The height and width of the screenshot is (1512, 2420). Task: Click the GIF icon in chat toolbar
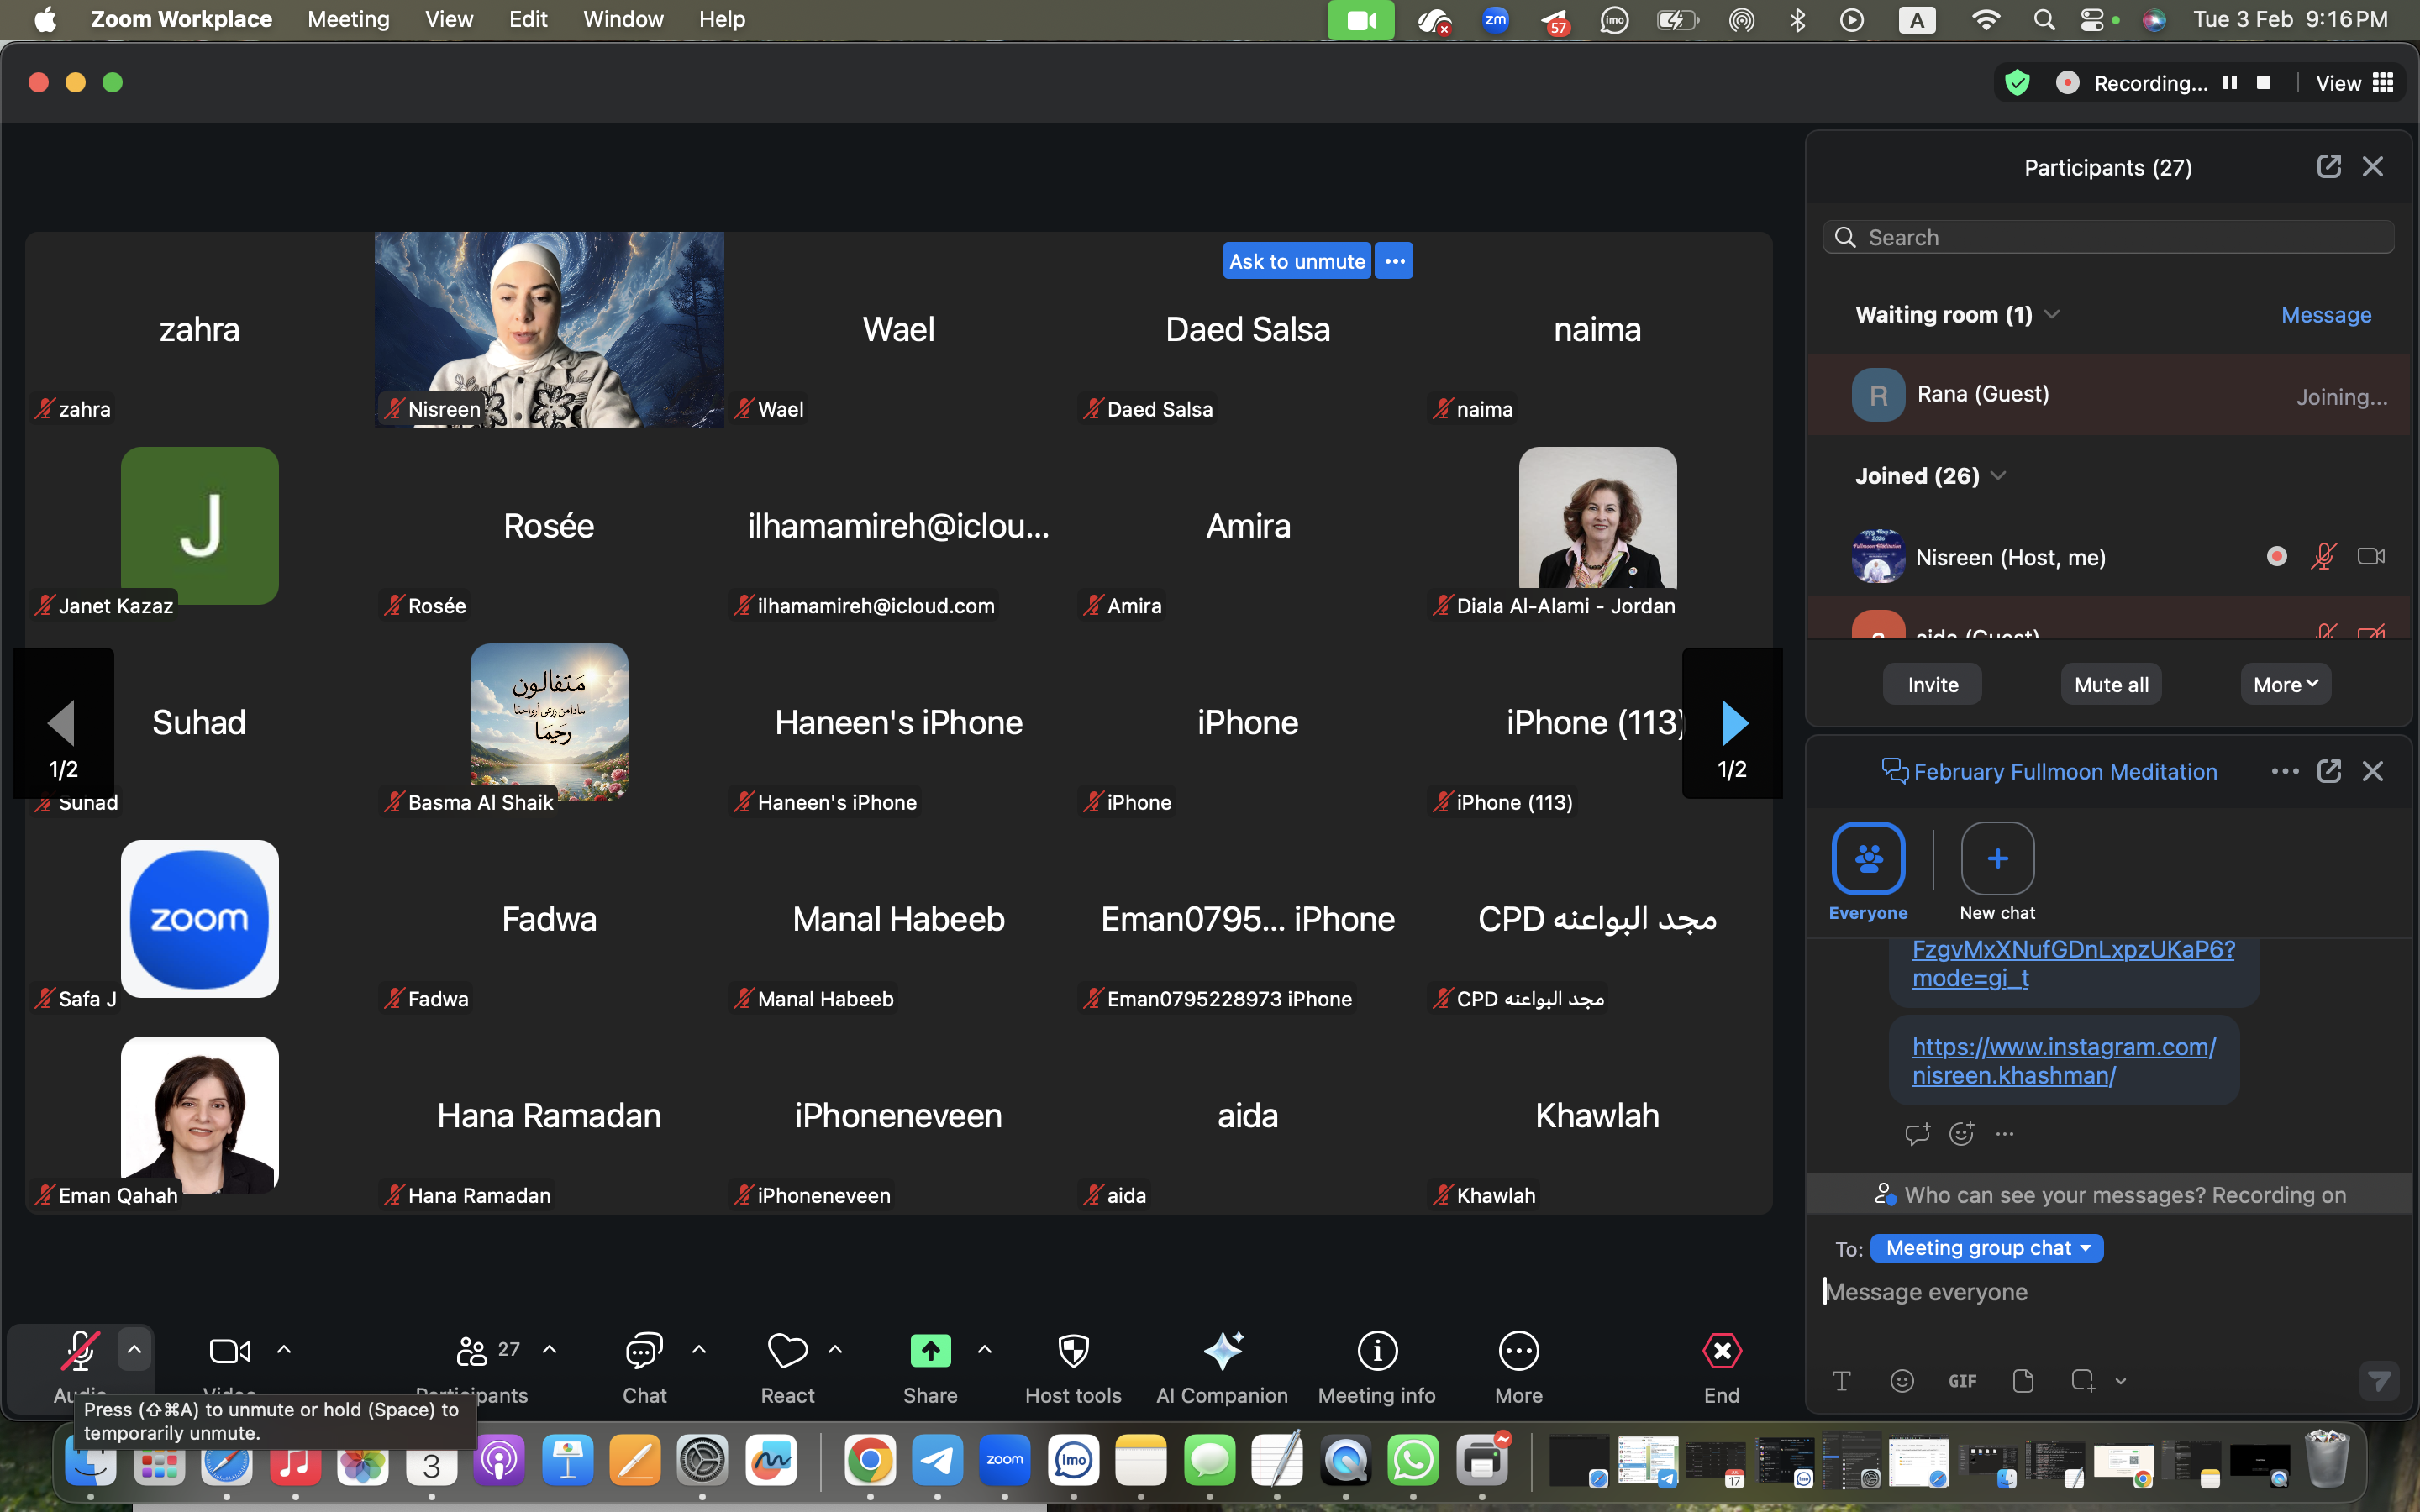pos(1962,1381)
